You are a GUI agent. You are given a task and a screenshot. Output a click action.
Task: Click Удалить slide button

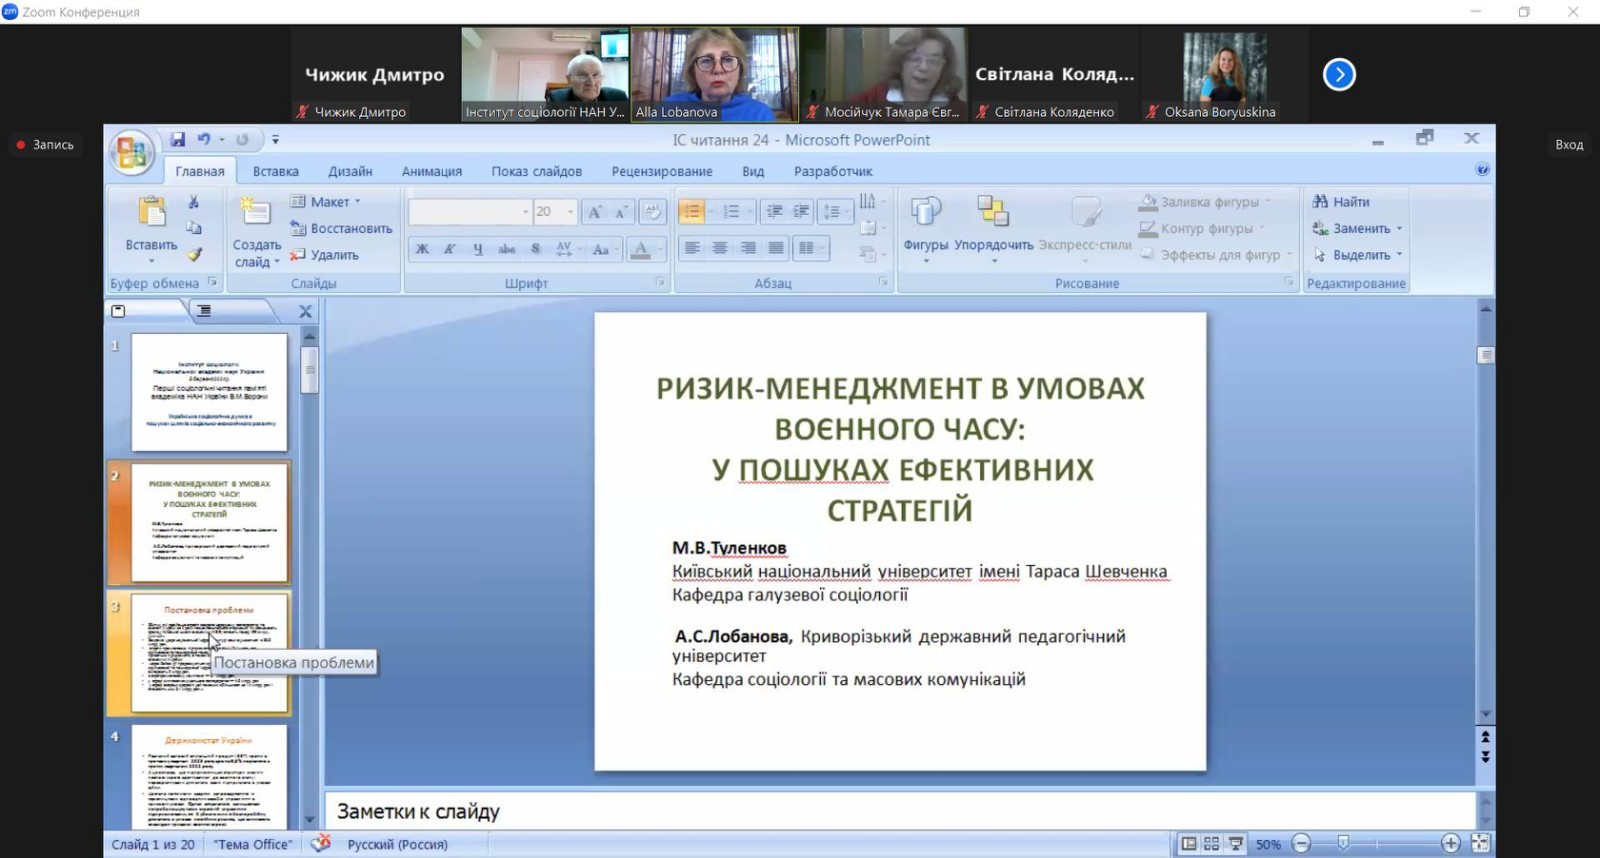point(324,255)
